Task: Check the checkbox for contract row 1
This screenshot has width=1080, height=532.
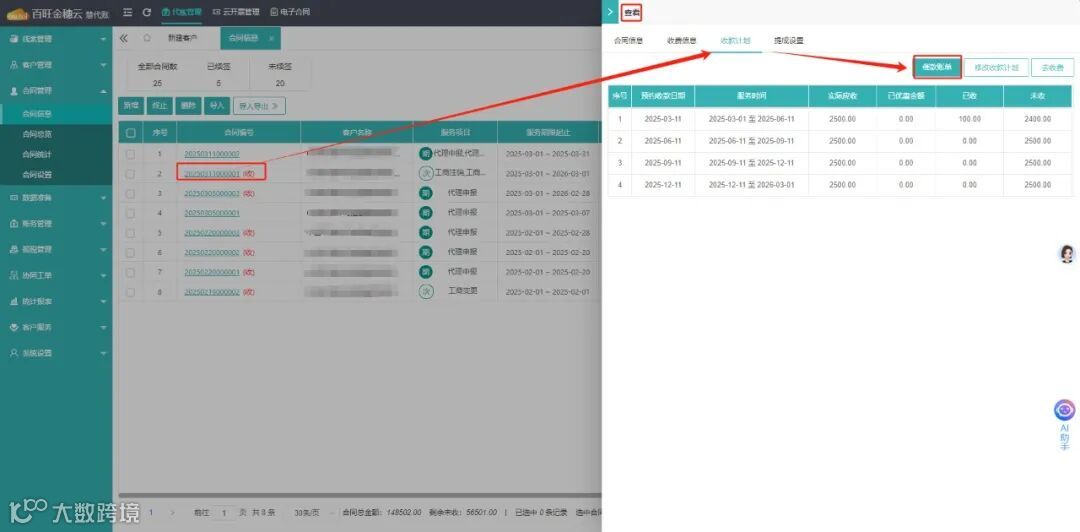Action: click(130, 154)
